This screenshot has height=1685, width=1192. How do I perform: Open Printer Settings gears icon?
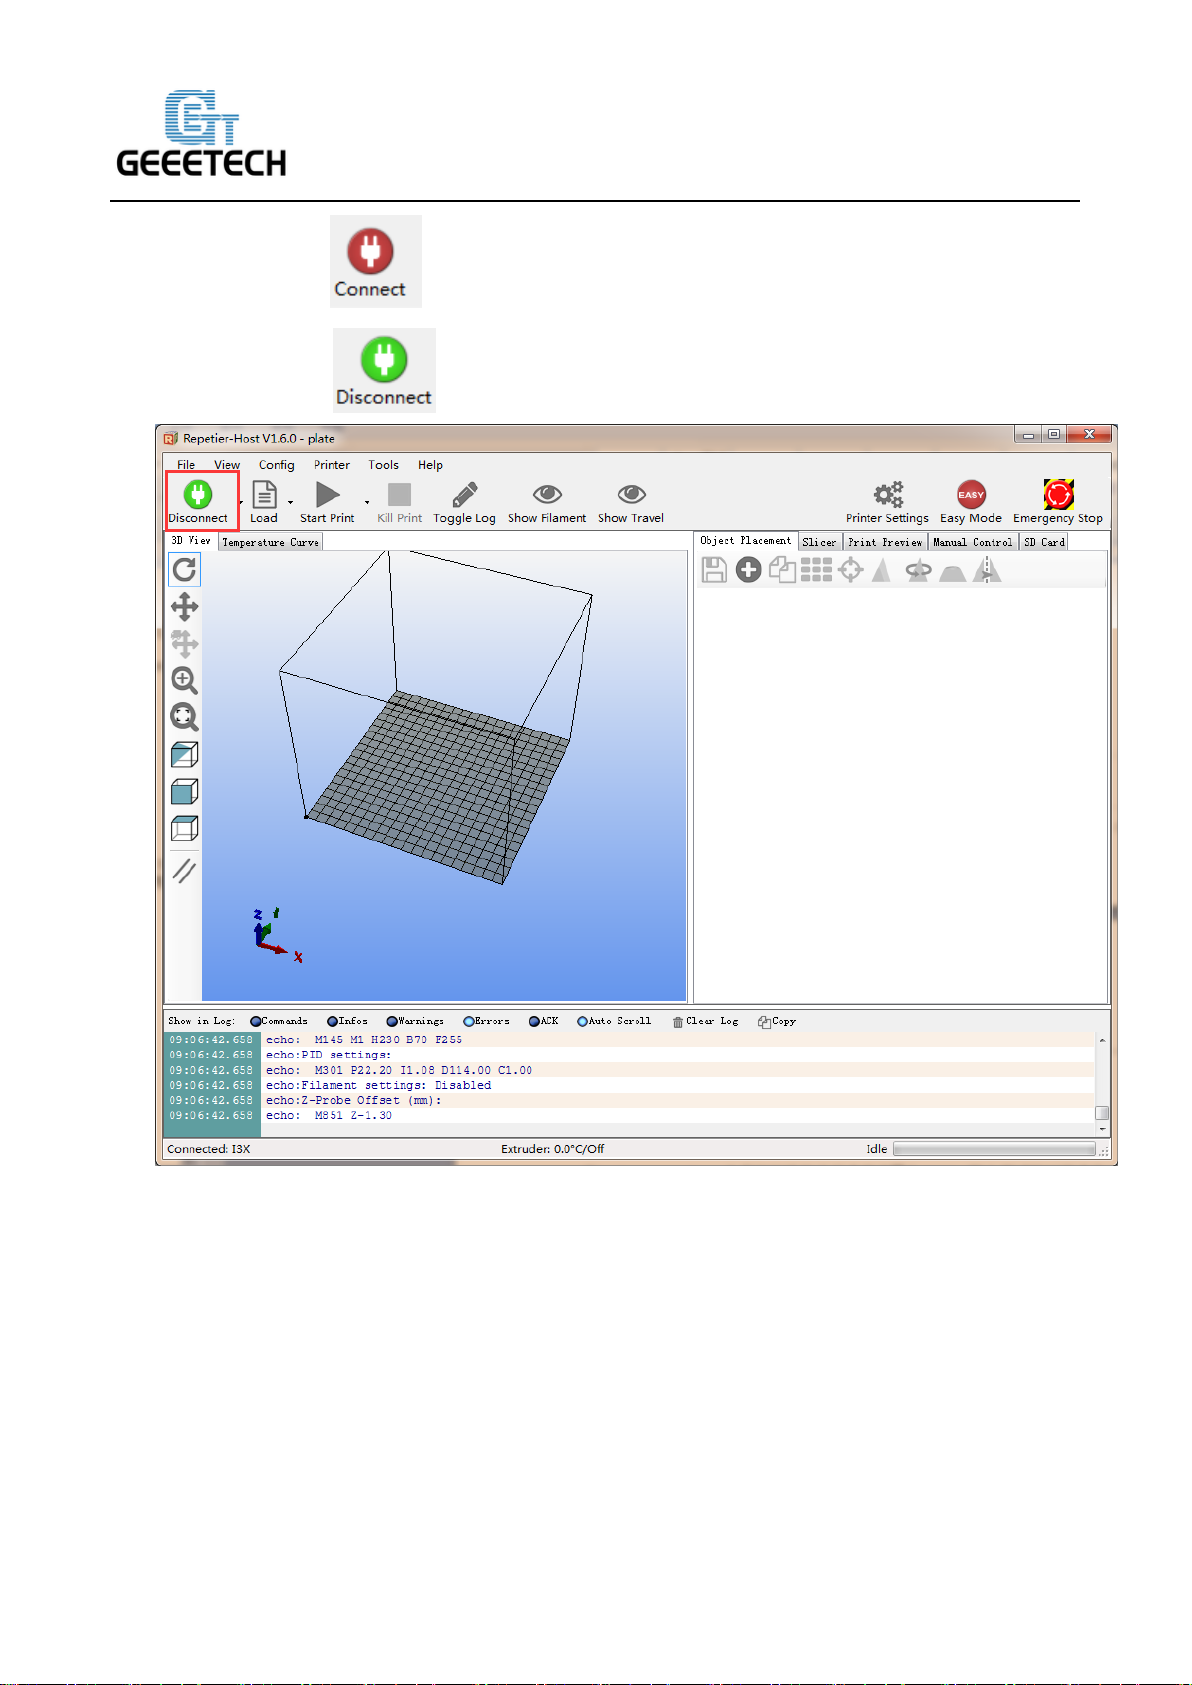click(887, 495)
